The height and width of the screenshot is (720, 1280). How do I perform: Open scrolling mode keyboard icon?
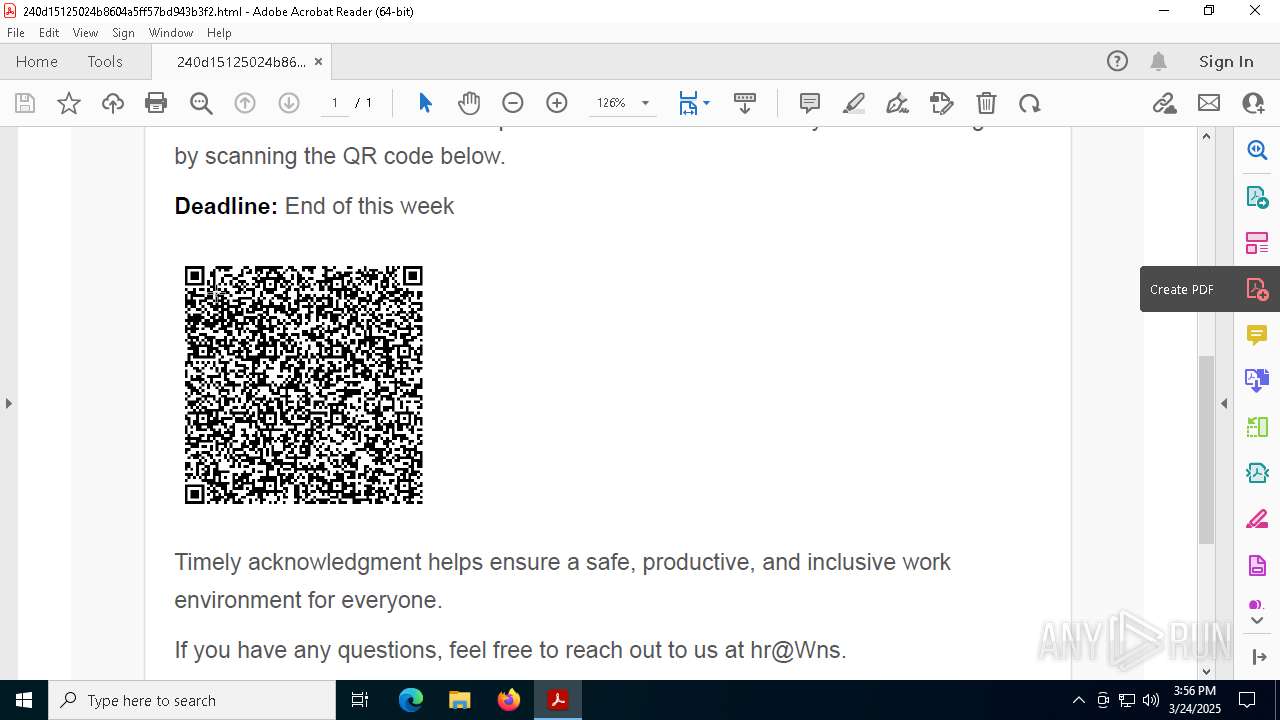point(745,103)
